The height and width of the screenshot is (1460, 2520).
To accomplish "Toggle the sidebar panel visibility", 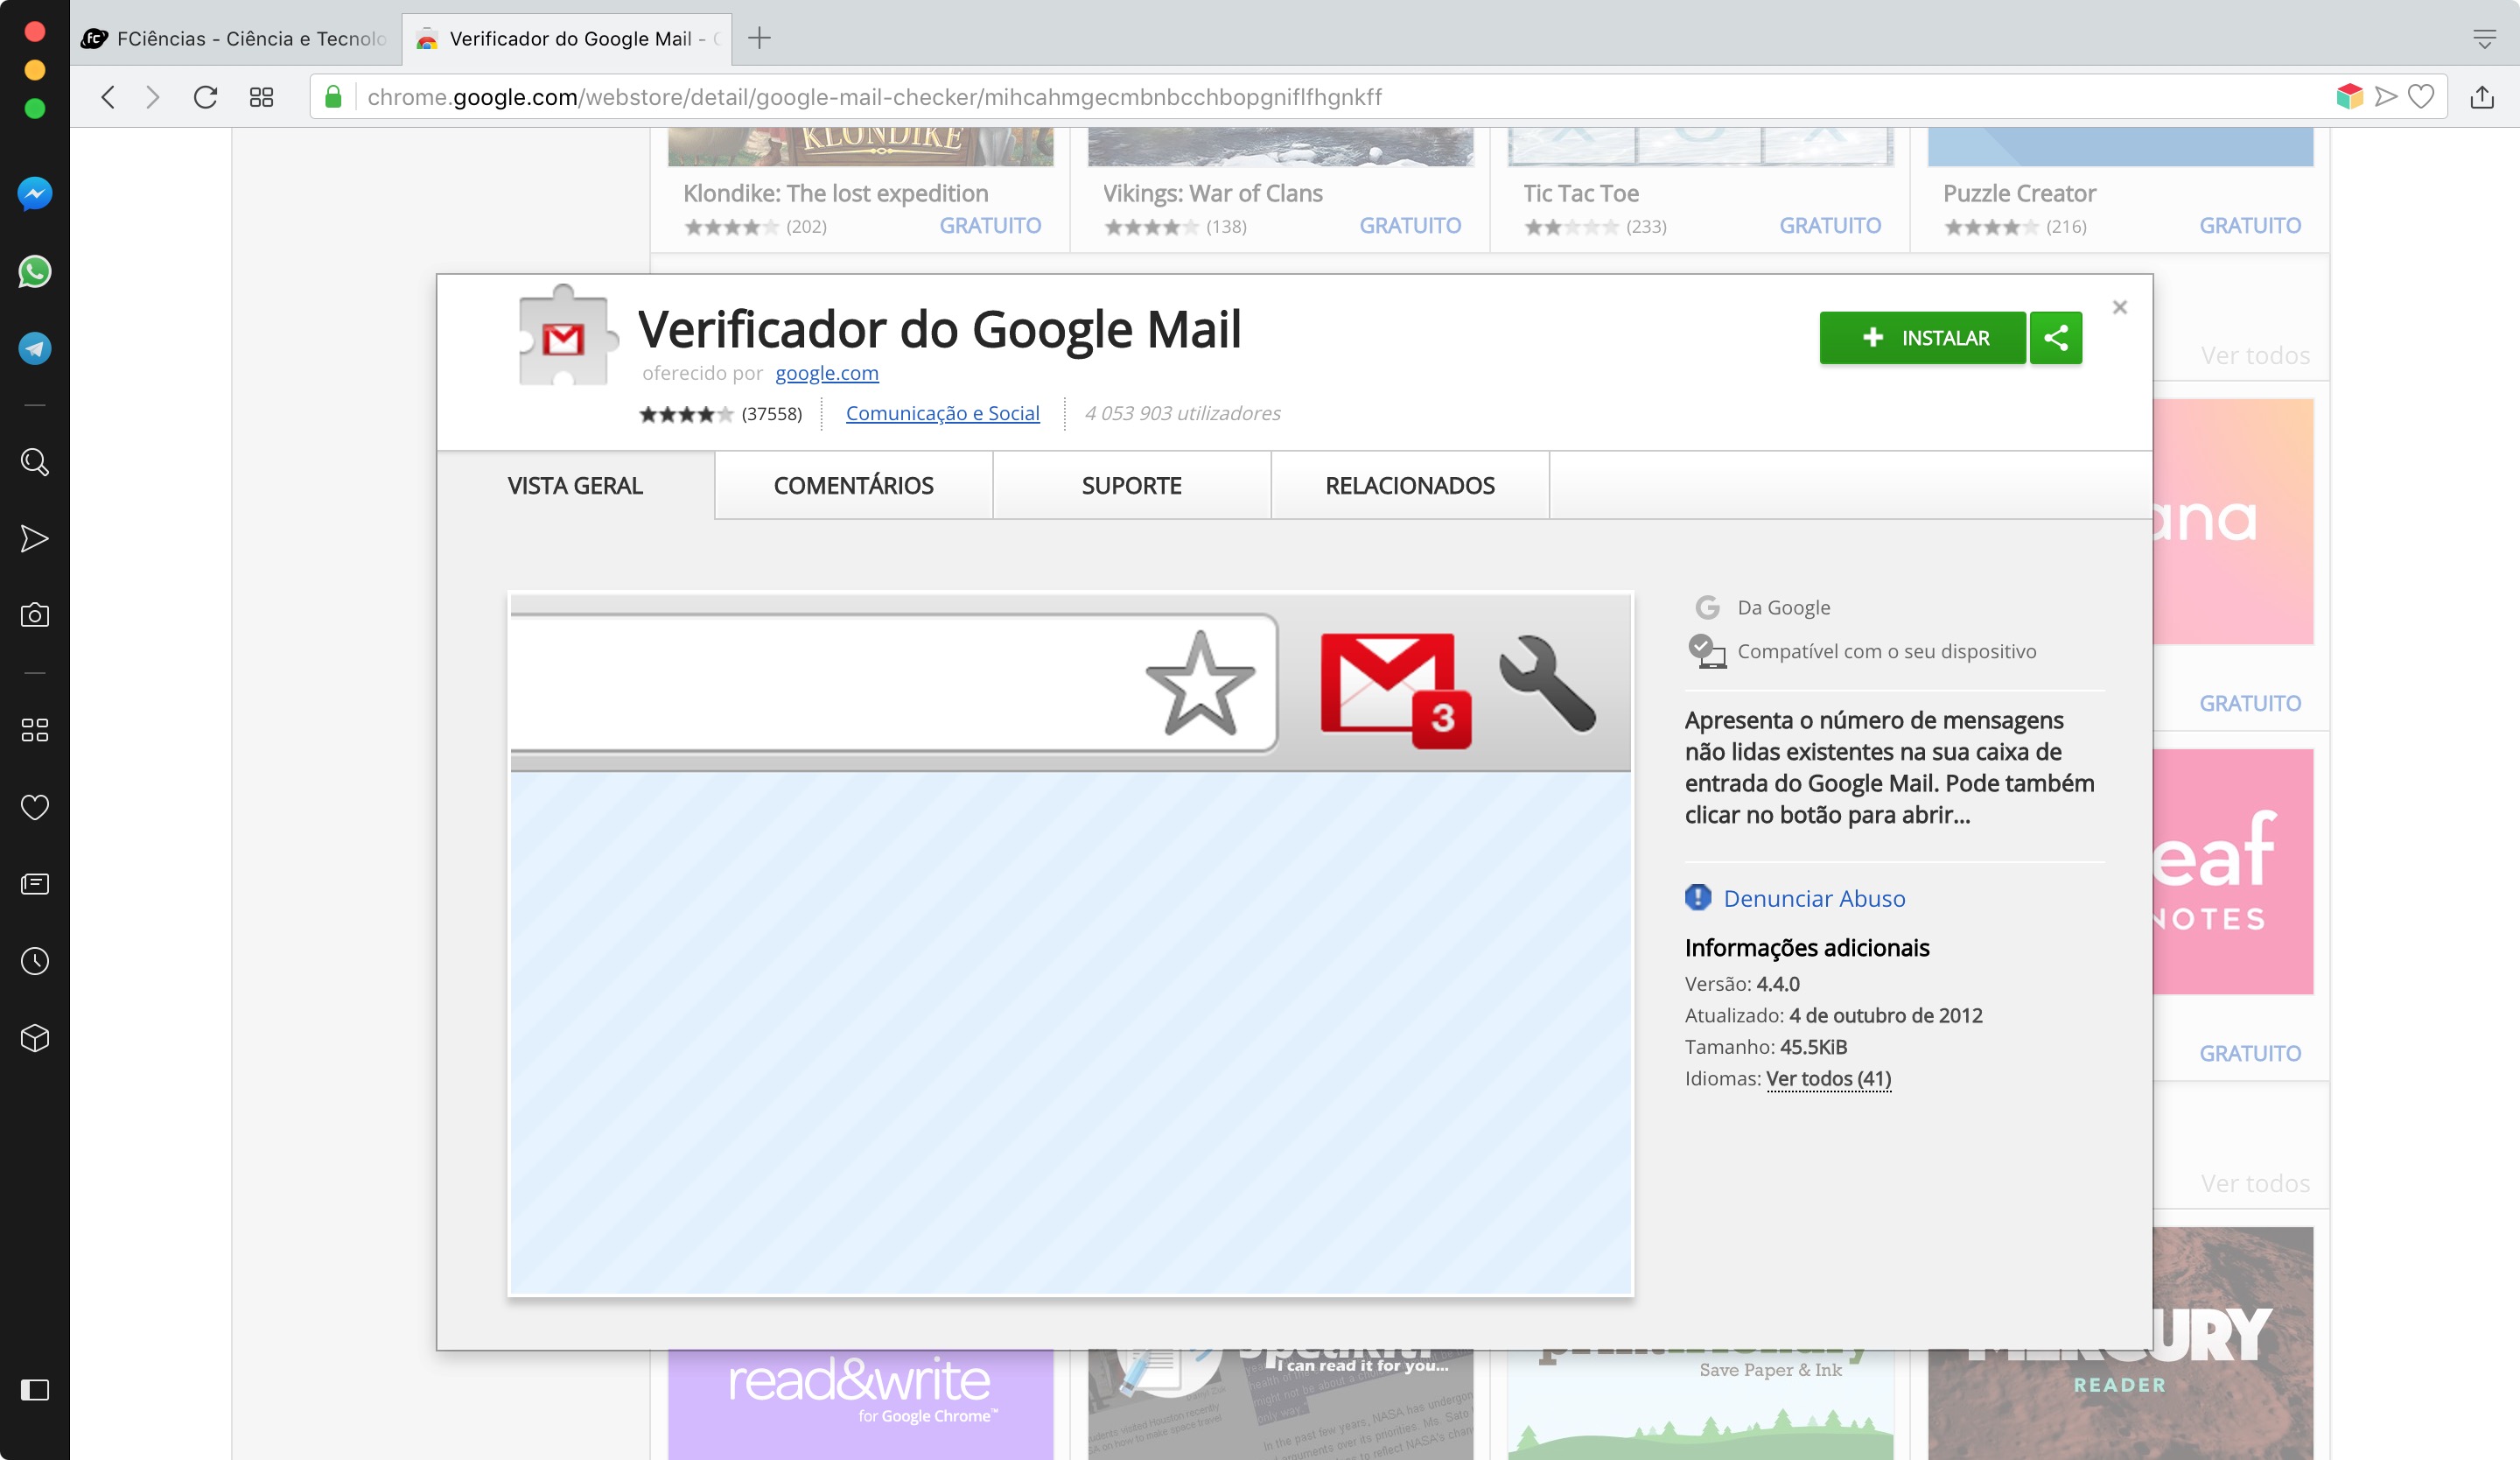I will click(x=35, y=1389).
